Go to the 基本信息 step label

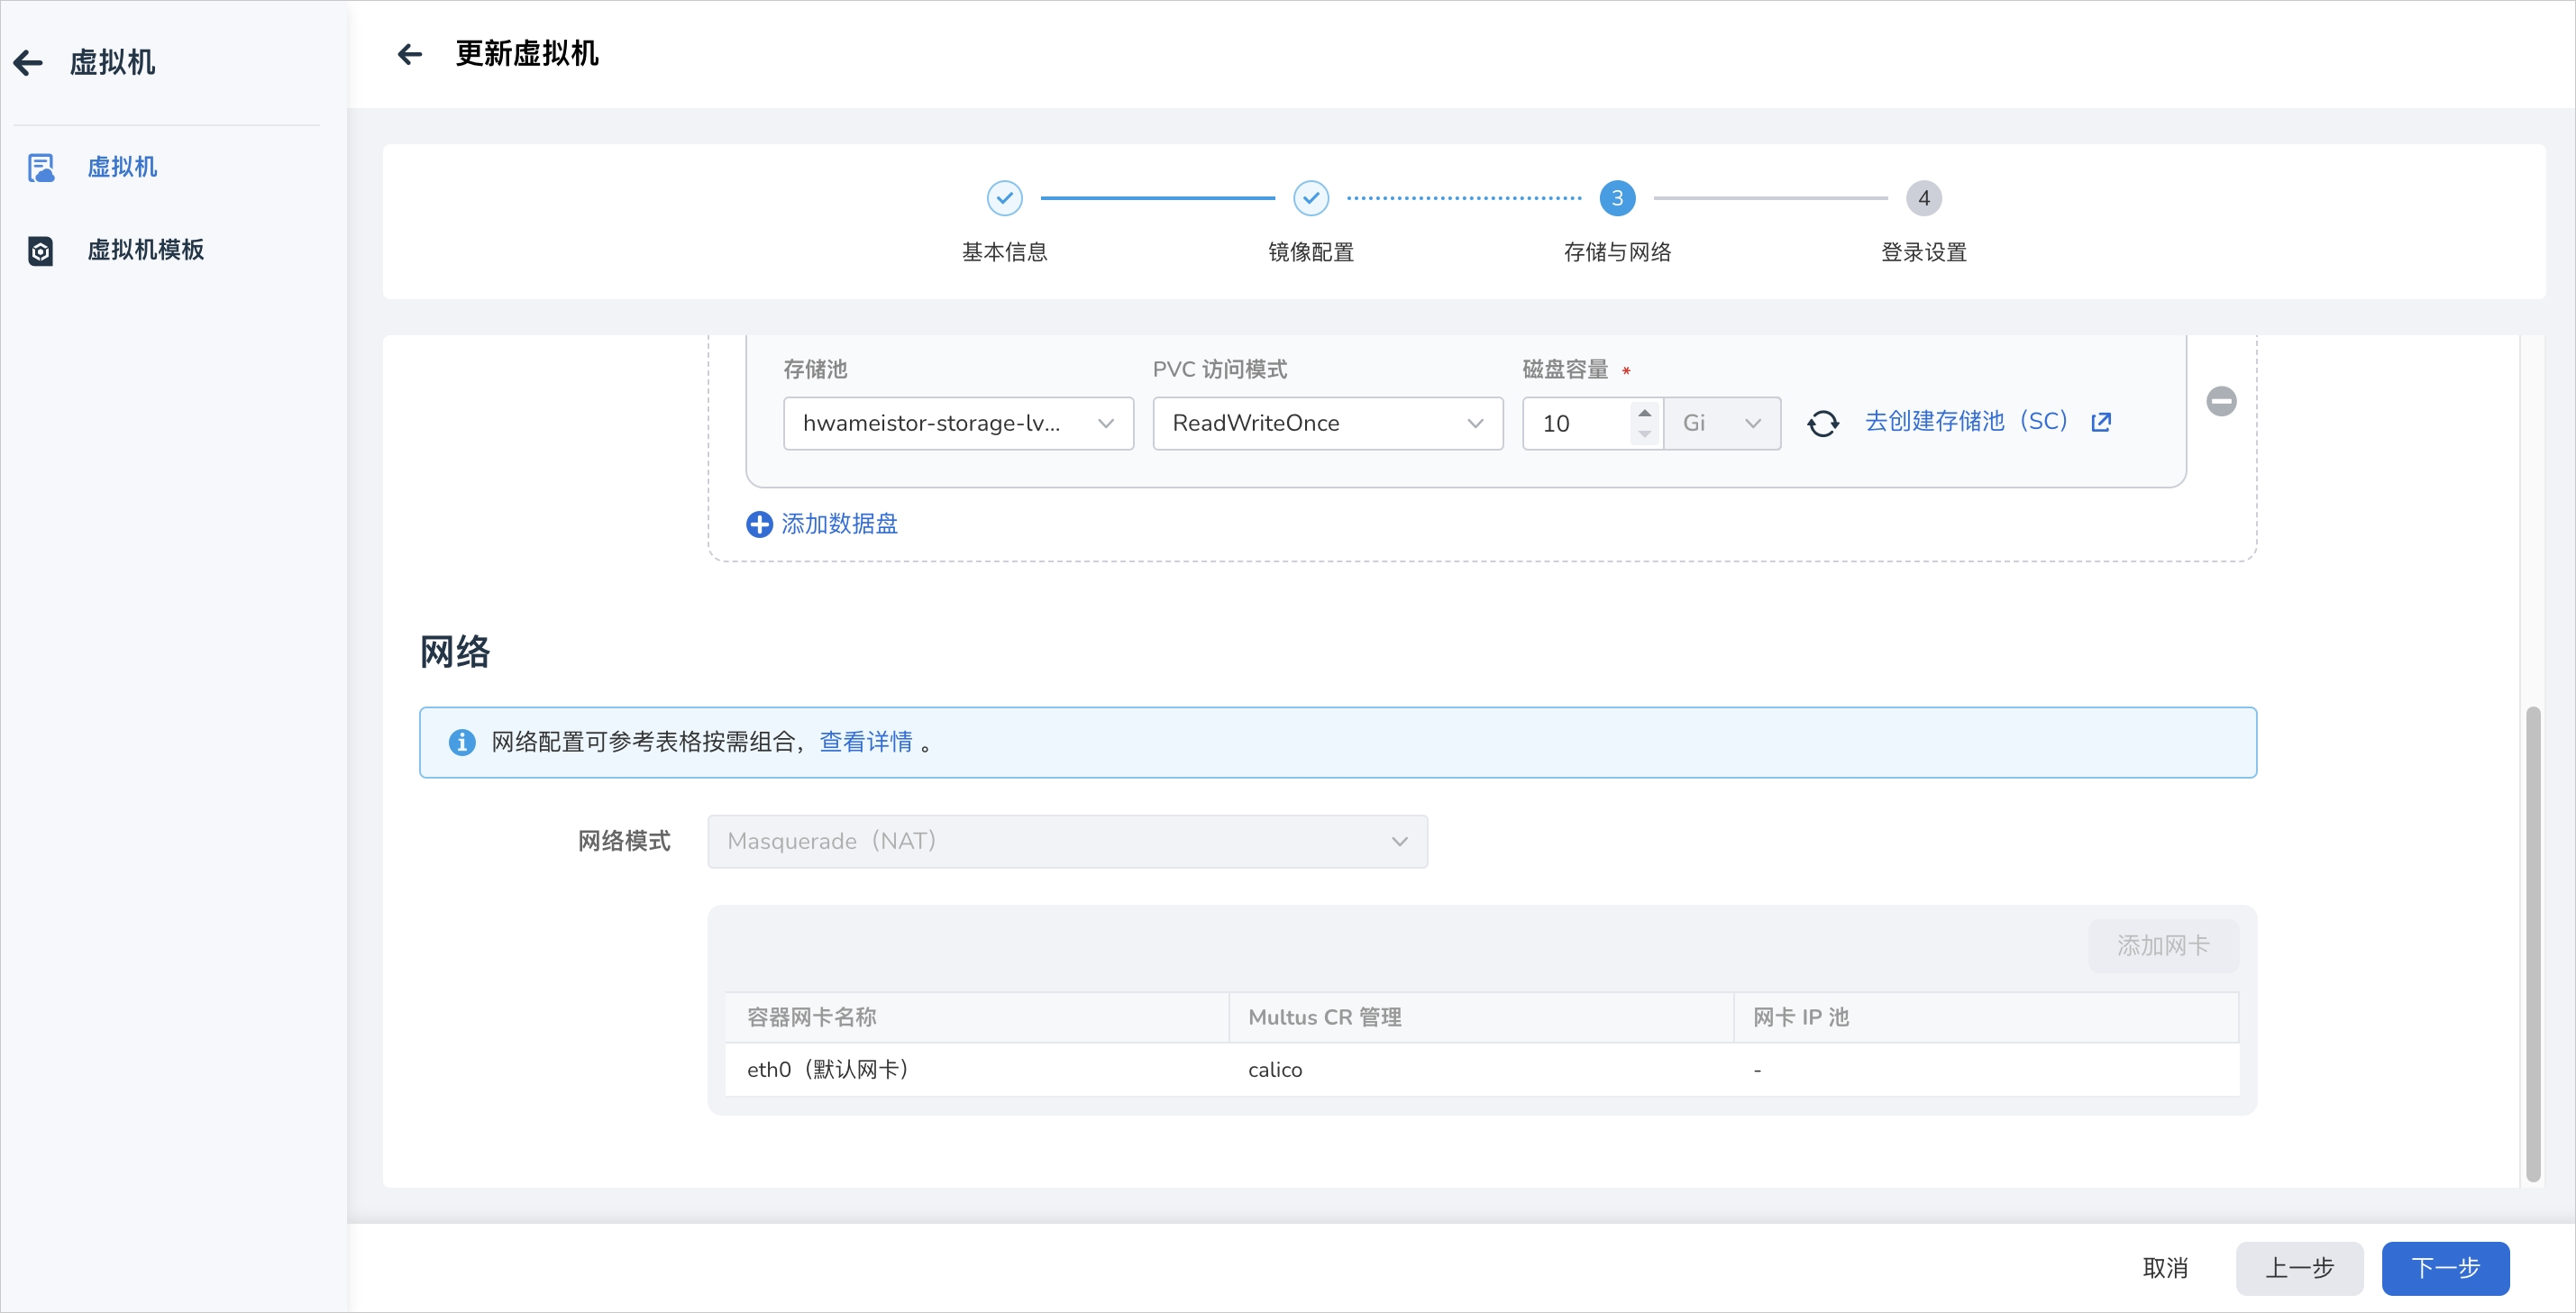[1004, 252]
